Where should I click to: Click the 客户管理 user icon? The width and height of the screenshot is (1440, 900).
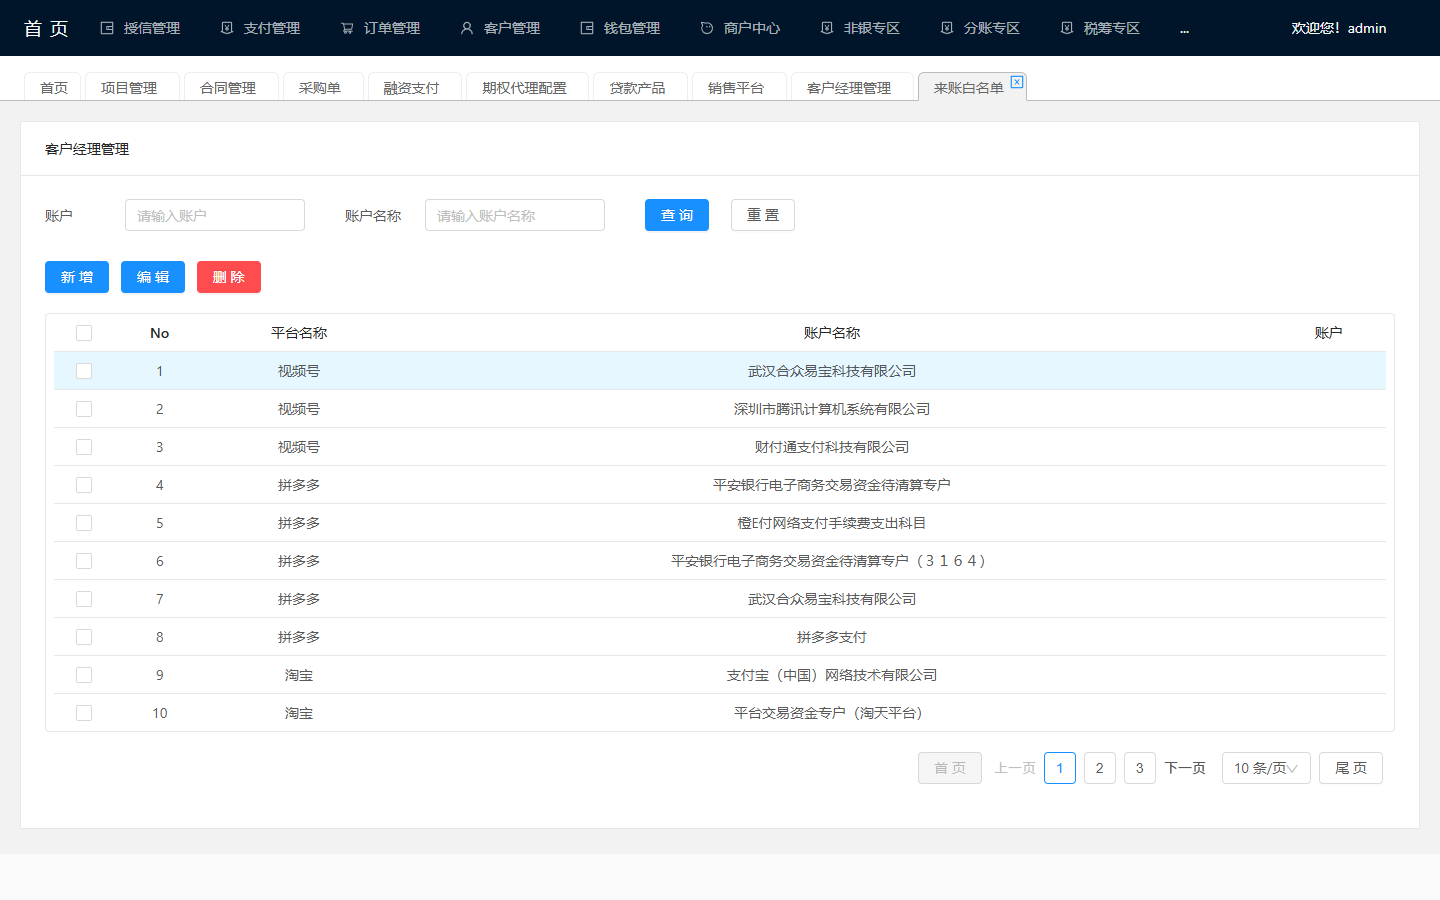(467, 28)
